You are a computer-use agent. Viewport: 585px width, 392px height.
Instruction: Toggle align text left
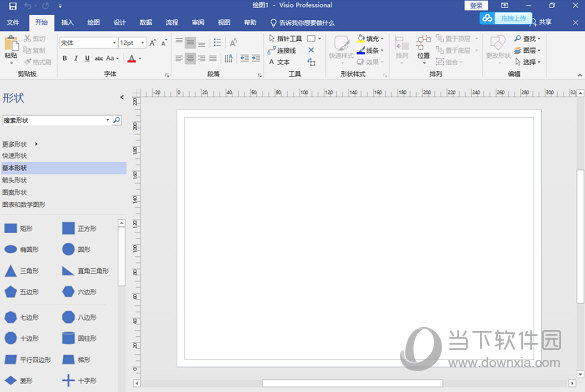tap(179, 58)
